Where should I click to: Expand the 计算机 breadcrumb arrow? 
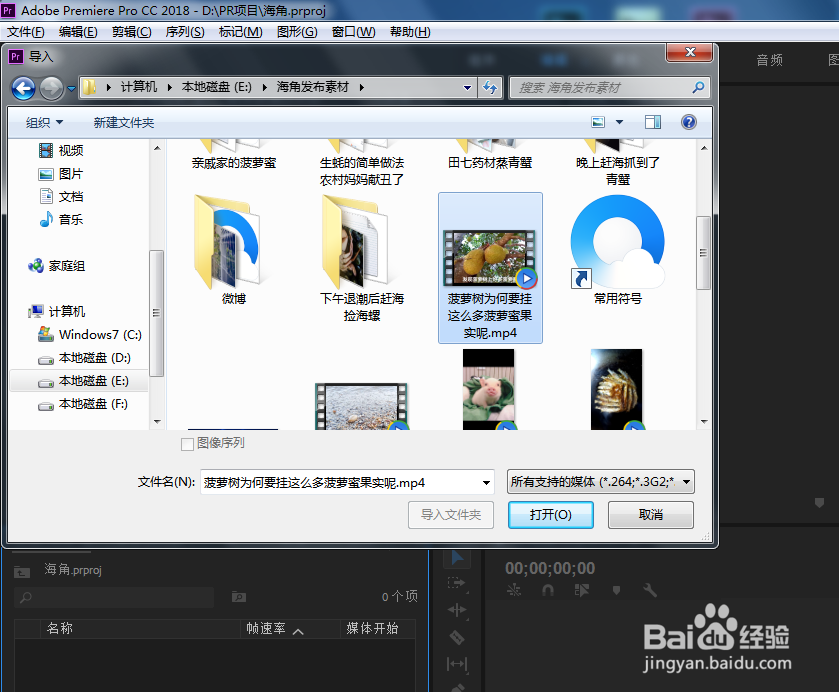coord(169,87)
